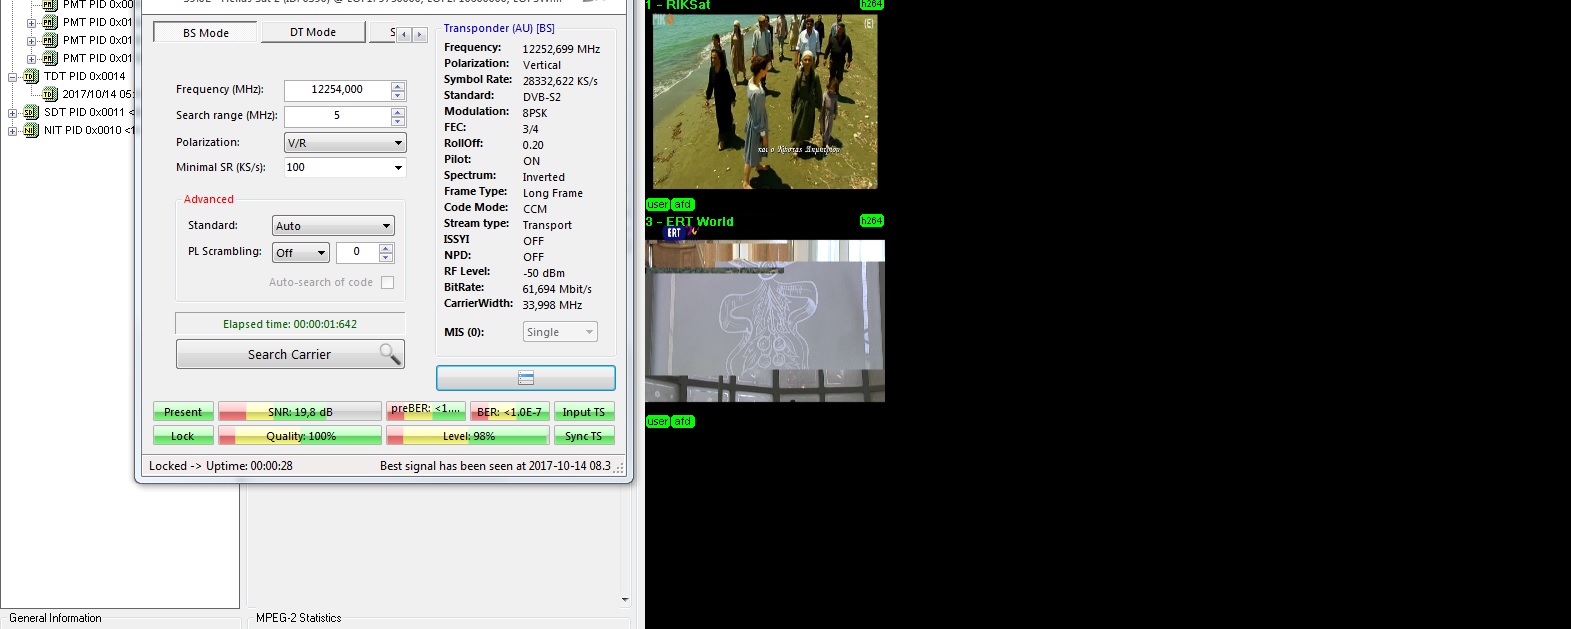Increase the Search range value with up arrow
Viewport: 1571px width, 629px height.
398,112
